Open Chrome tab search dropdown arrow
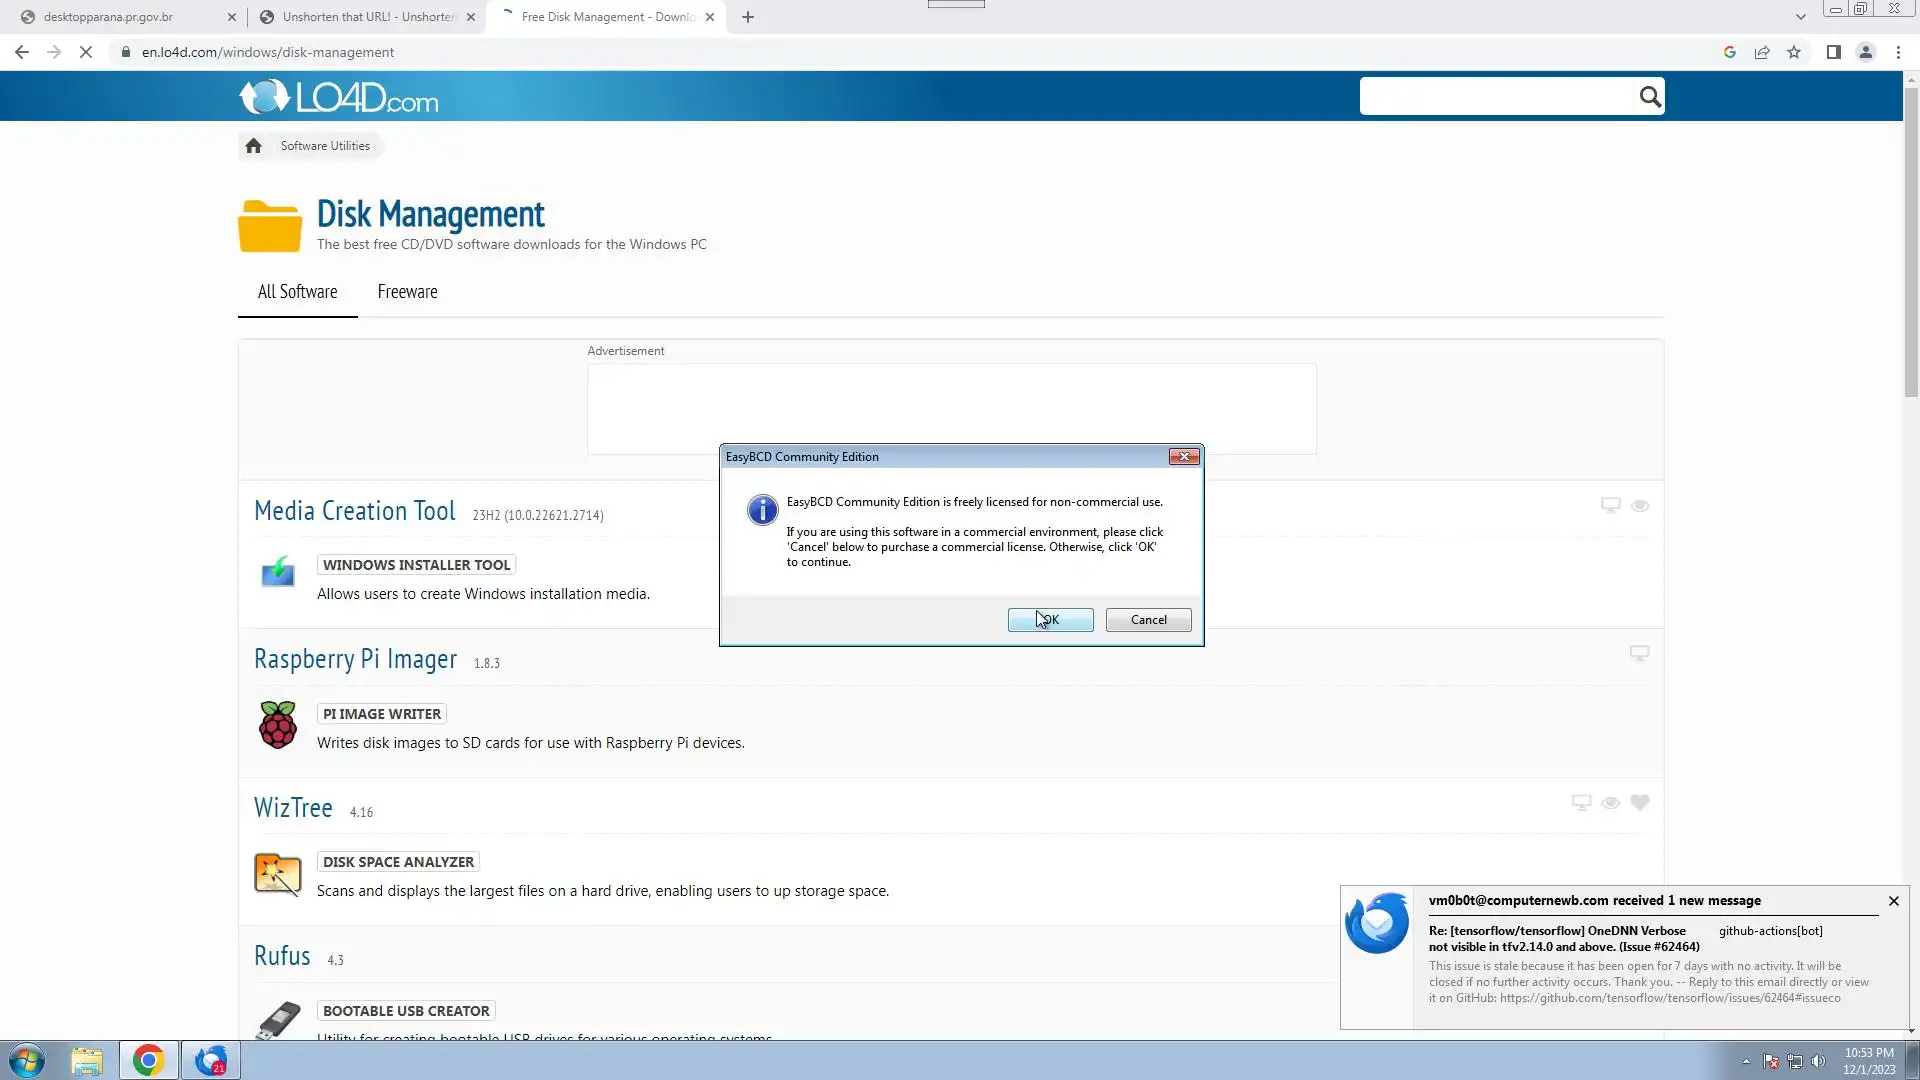Image resolution: width=1920 pixels, height=1080 pixels. pos(1800,17)
